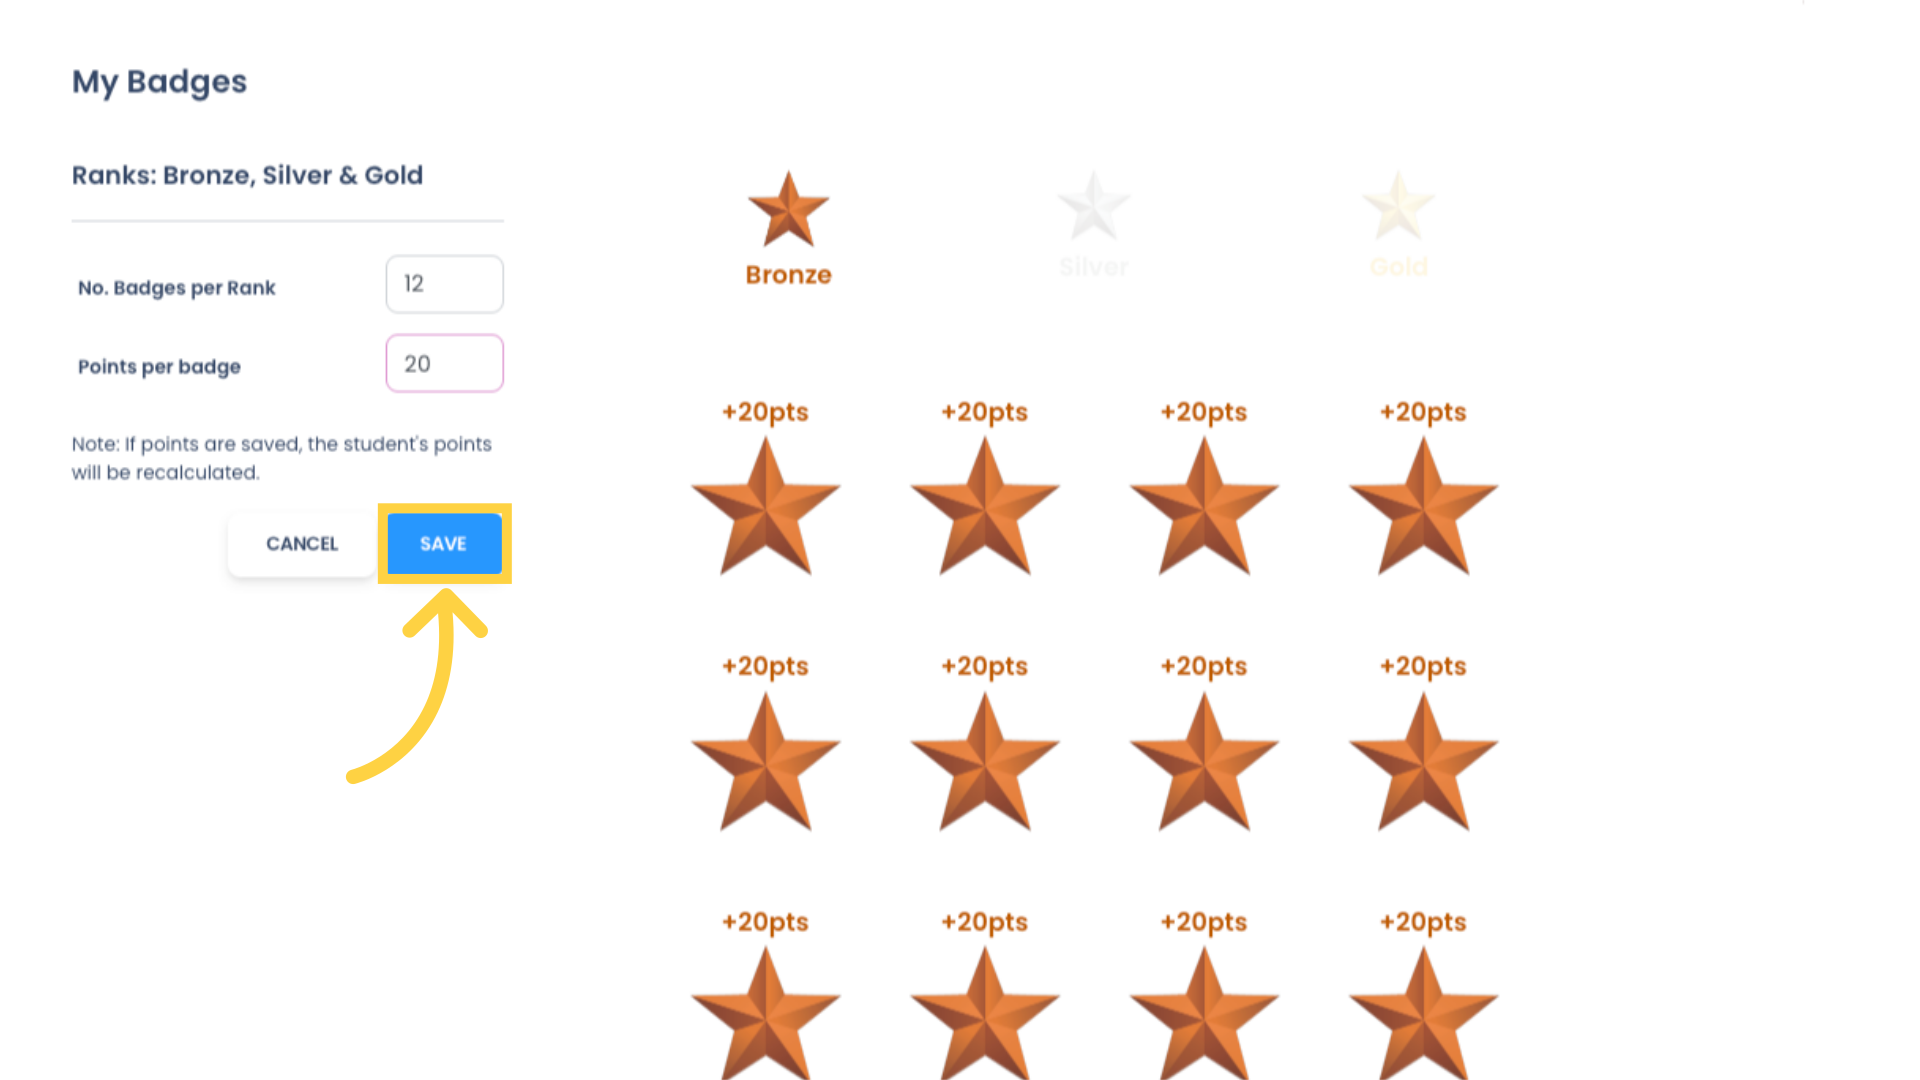Screen dimensions: 1920x1080
Task: Click the SAVE button
Action: point(444,543)
